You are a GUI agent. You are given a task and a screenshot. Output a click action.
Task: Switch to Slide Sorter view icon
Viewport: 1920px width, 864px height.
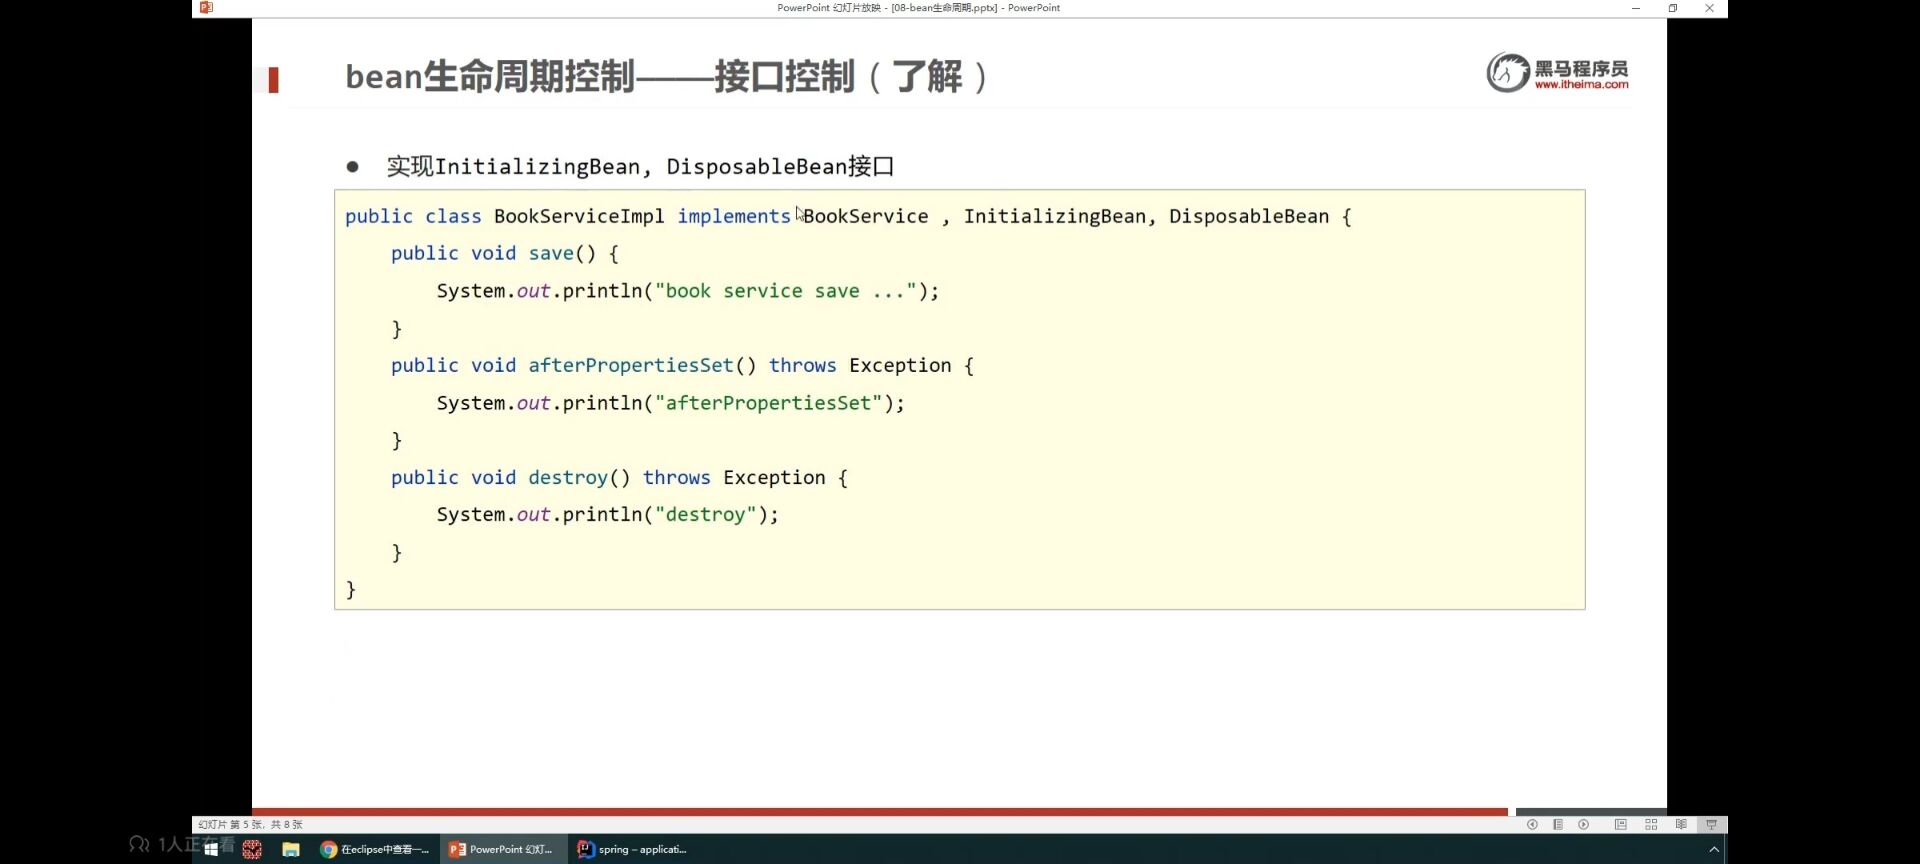1651,825
